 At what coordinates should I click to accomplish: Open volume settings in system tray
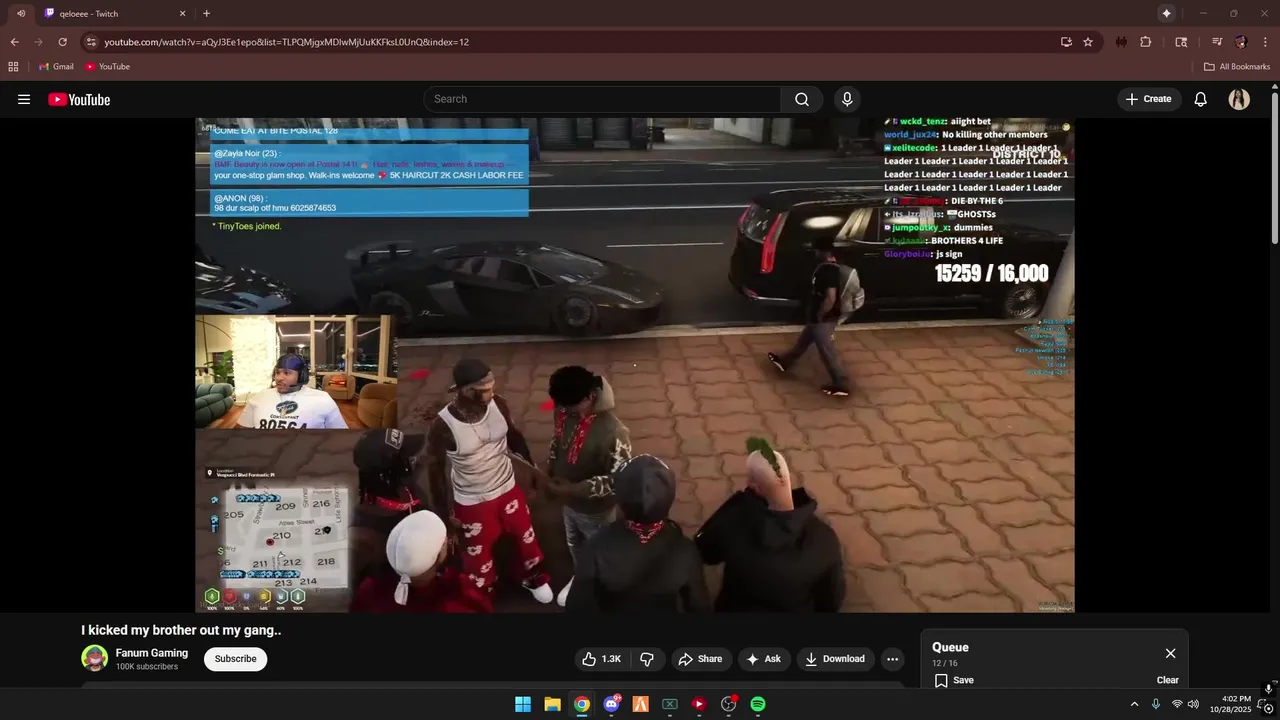[x=1193, y=704]
